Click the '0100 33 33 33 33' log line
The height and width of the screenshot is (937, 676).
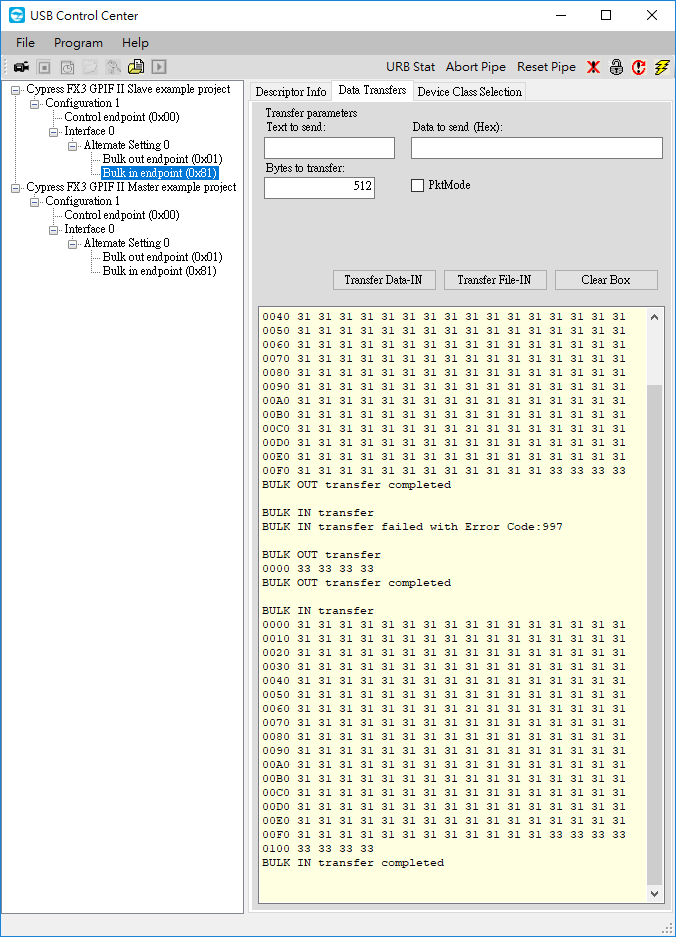(x=318, y=849)
